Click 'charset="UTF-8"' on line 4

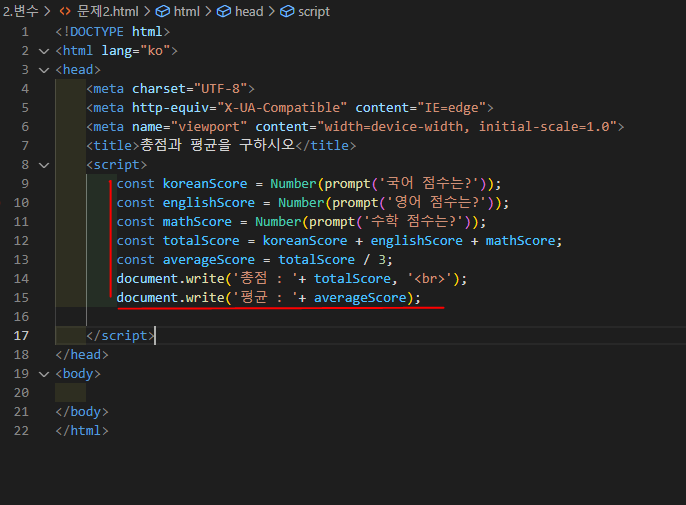pos(190,89)
